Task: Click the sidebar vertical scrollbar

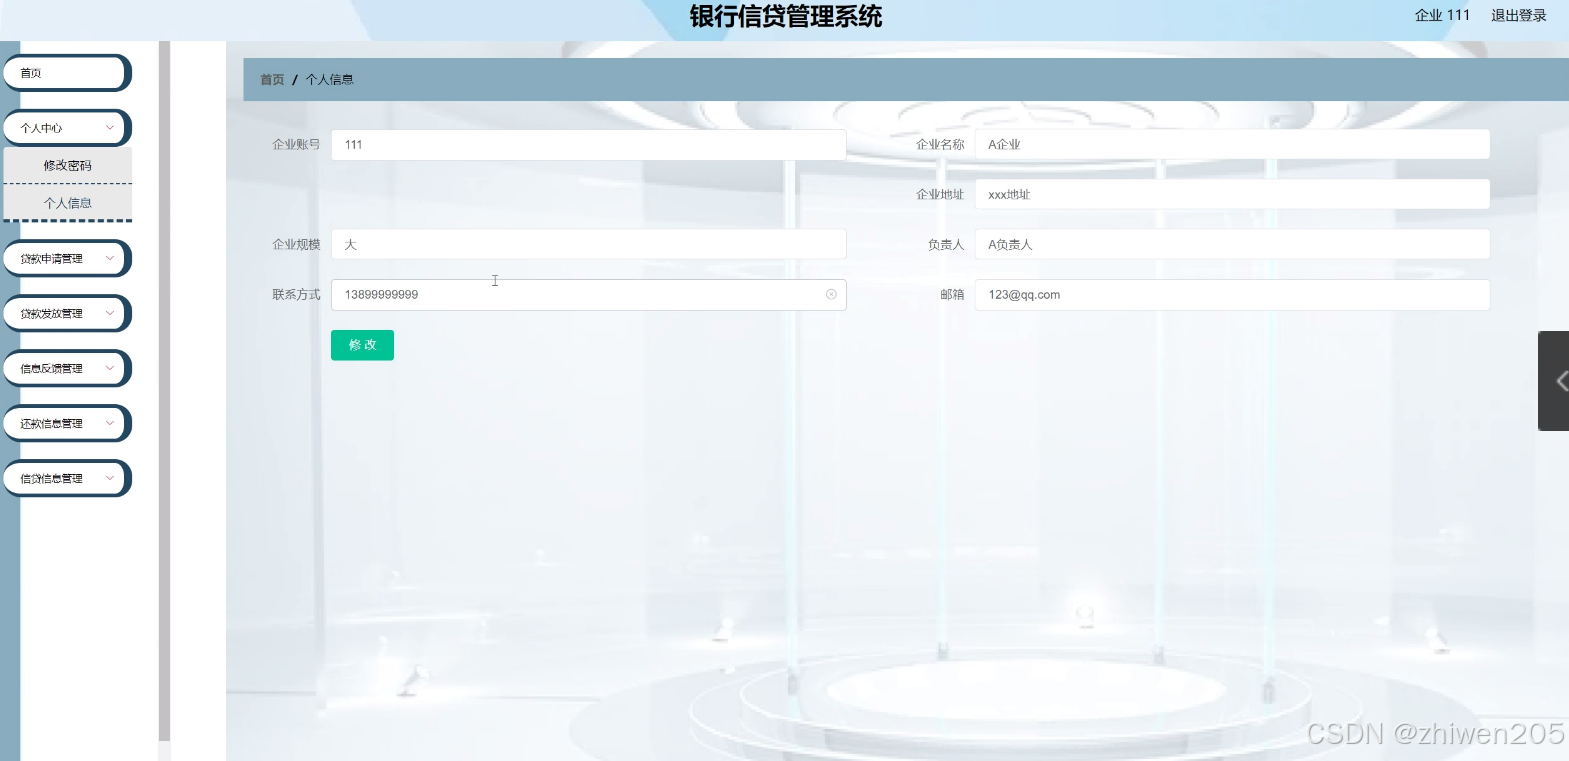Action: click(x=164, y=390)
